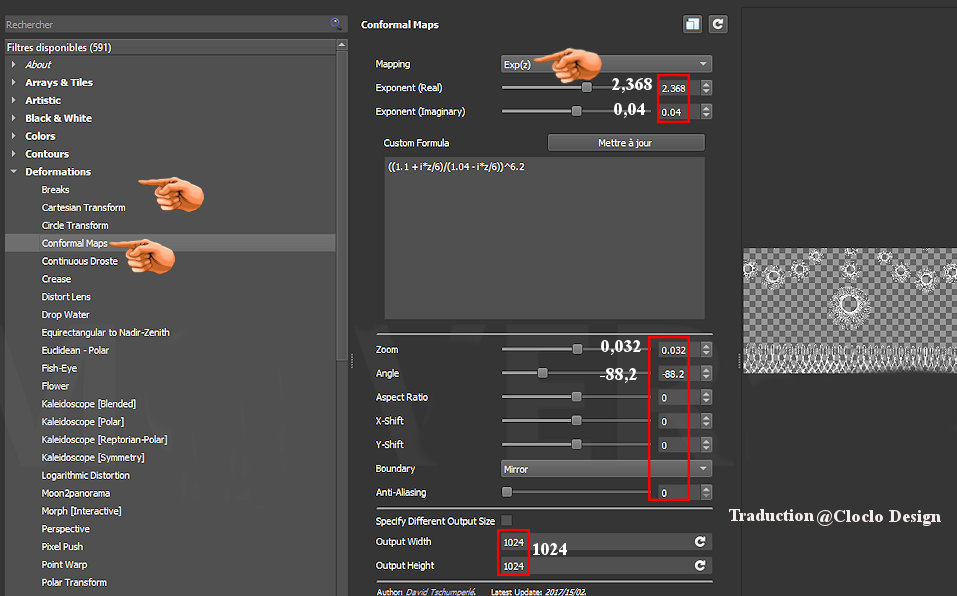Collapse the Deformations category
Image resolution: width=957 pixels, height=596 pixels.
click(13, 171)
